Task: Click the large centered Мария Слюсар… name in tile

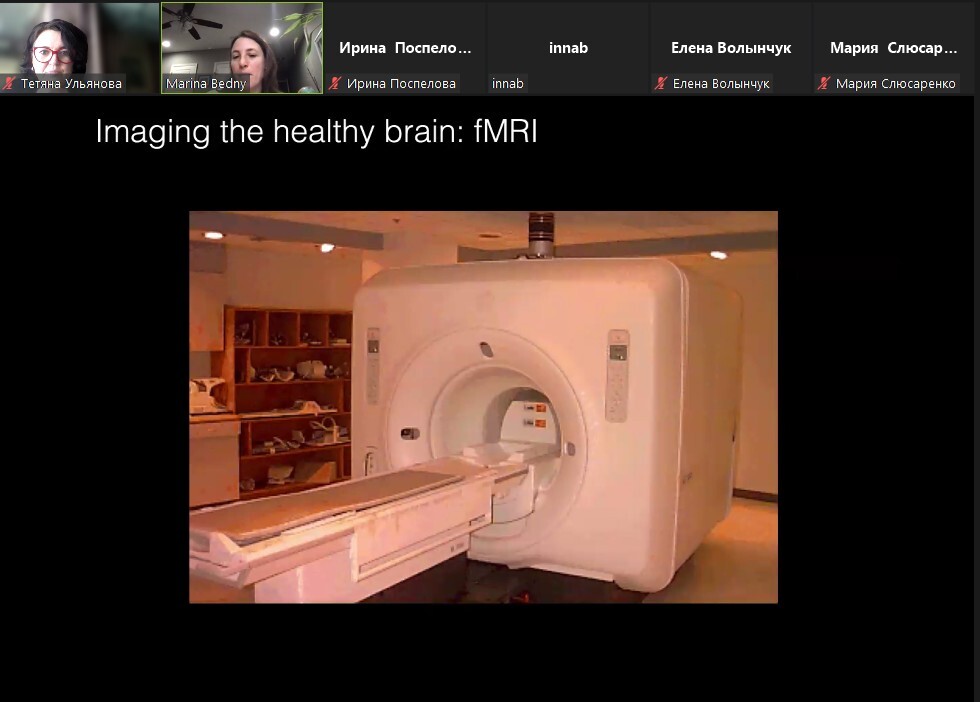Action: coord(894,48)
